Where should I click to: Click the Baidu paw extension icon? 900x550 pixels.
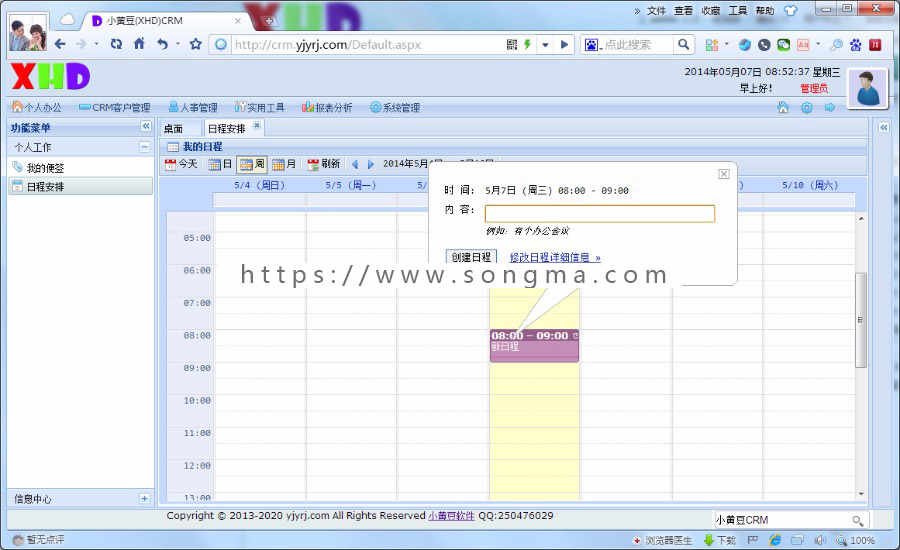856,45
